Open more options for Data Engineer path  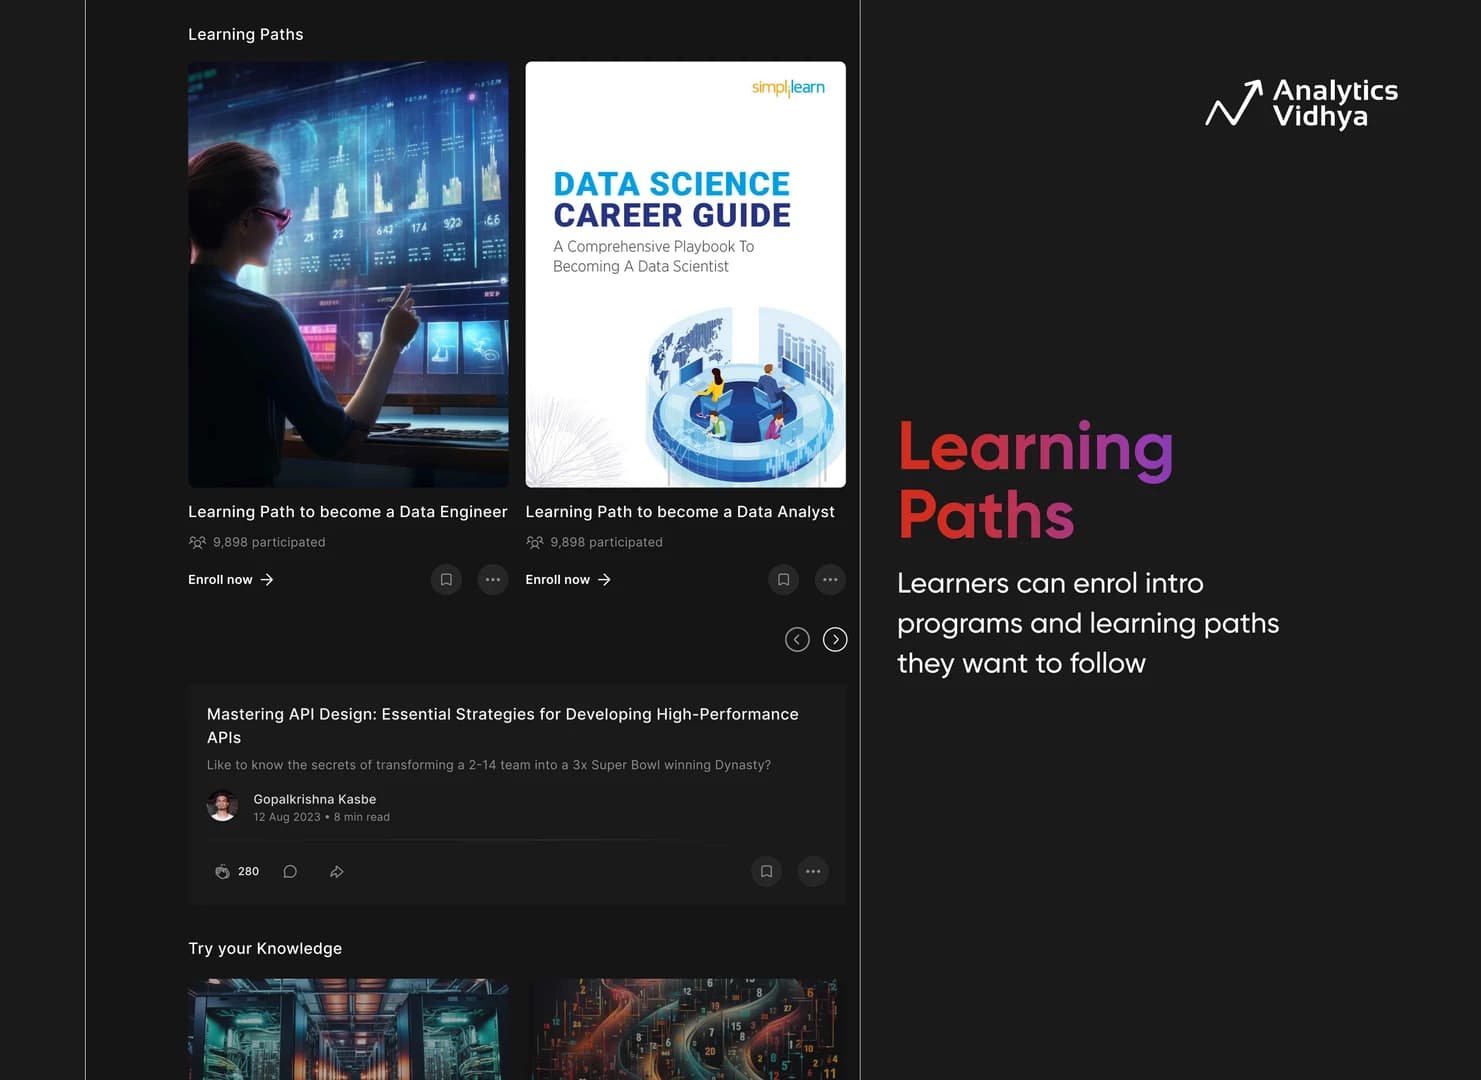click(x=493, y=580)
